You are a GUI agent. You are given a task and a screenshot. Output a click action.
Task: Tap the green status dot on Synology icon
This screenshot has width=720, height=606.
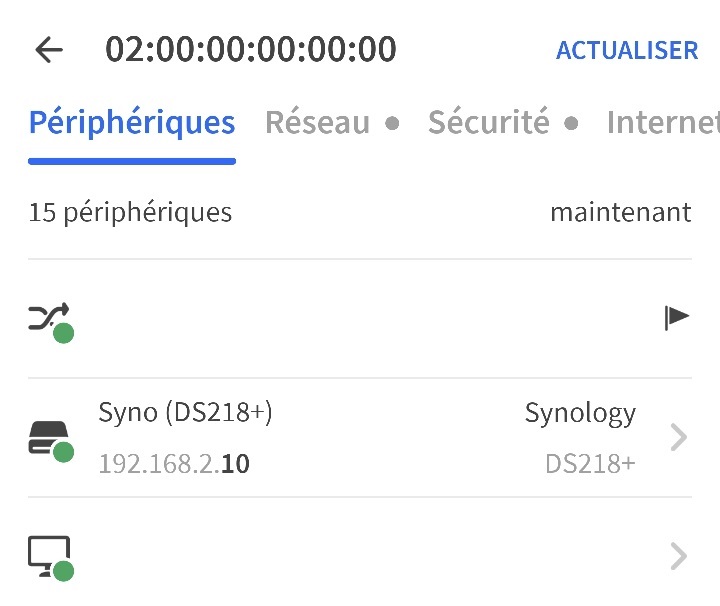point(64,453)
